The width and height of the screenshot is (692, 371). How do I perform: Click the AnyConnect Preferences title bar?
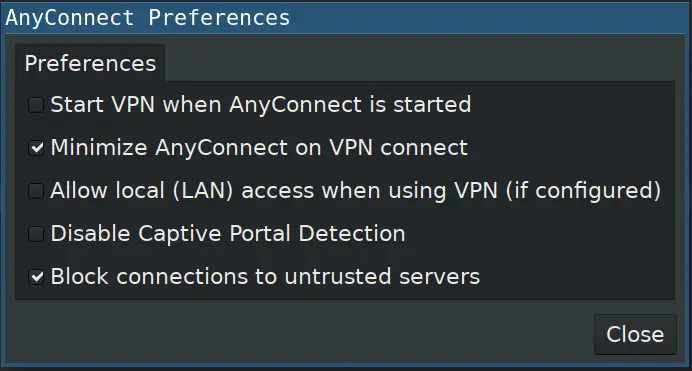(346, 18)
